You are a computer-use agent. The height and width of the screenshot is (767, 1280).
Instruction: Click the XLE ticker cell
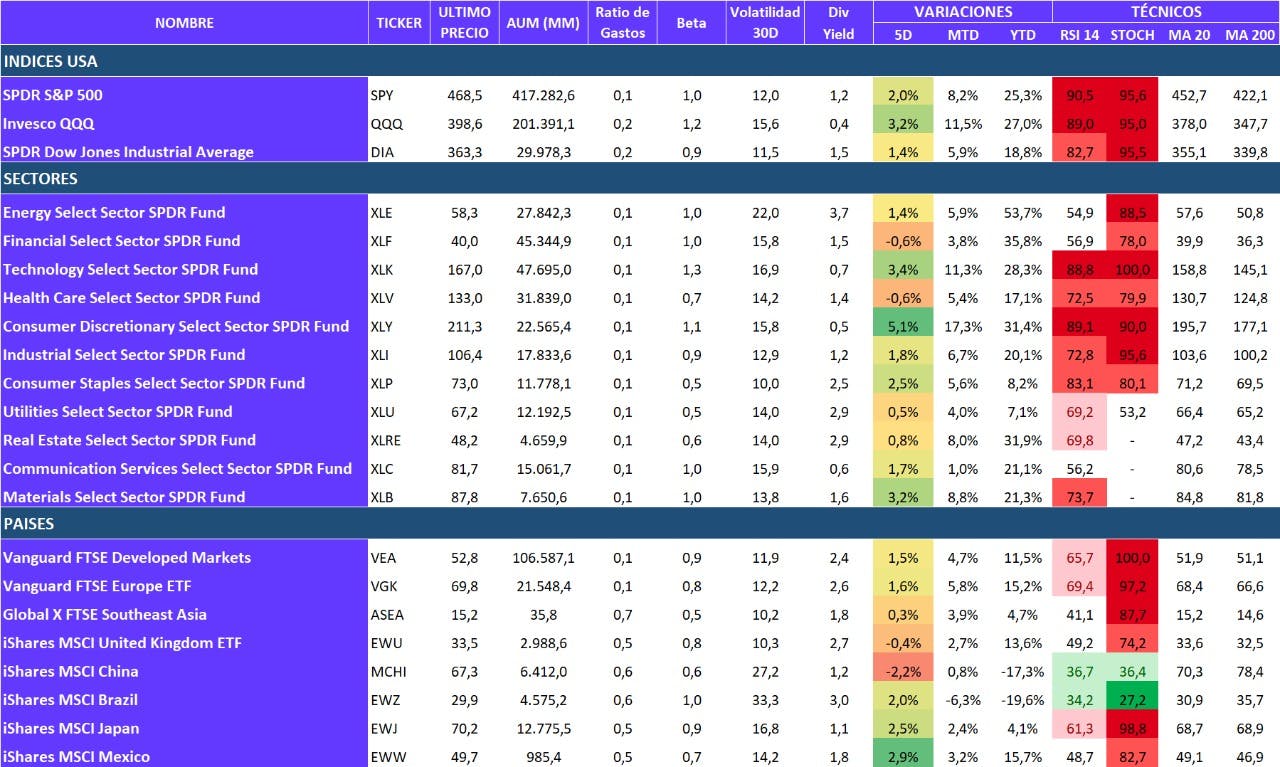tap(399, 212)
